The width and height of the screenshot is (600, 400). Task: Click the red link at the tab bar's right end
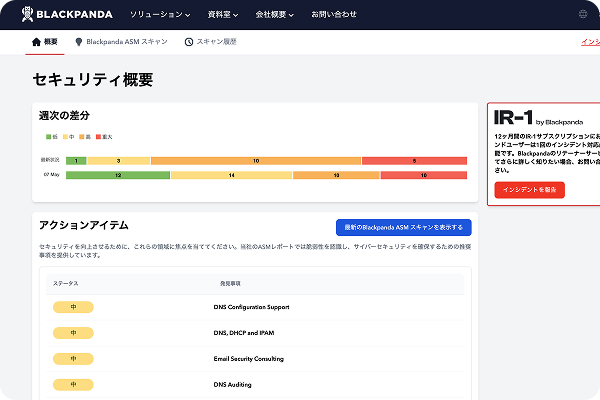(590, 42)
